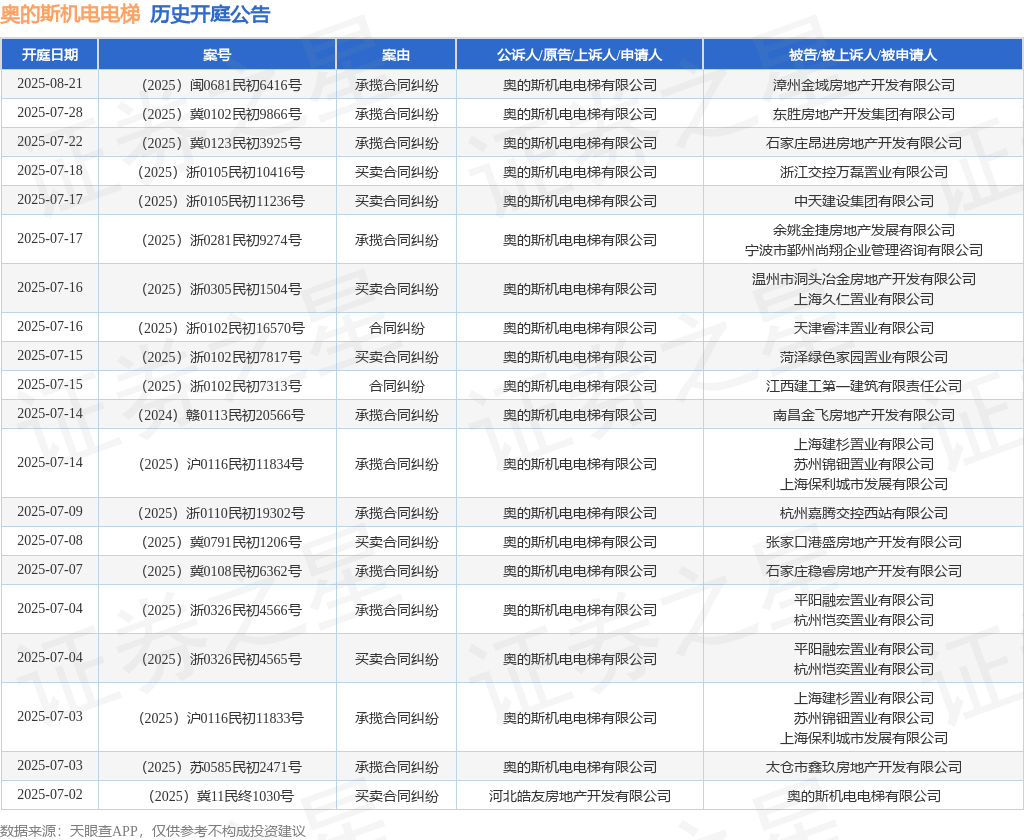Viewport: 1024px width, 840px height.
Task: Click the orange title 奥的斯机电电梯
Action: pyautogui.click(x=70, y=14)
